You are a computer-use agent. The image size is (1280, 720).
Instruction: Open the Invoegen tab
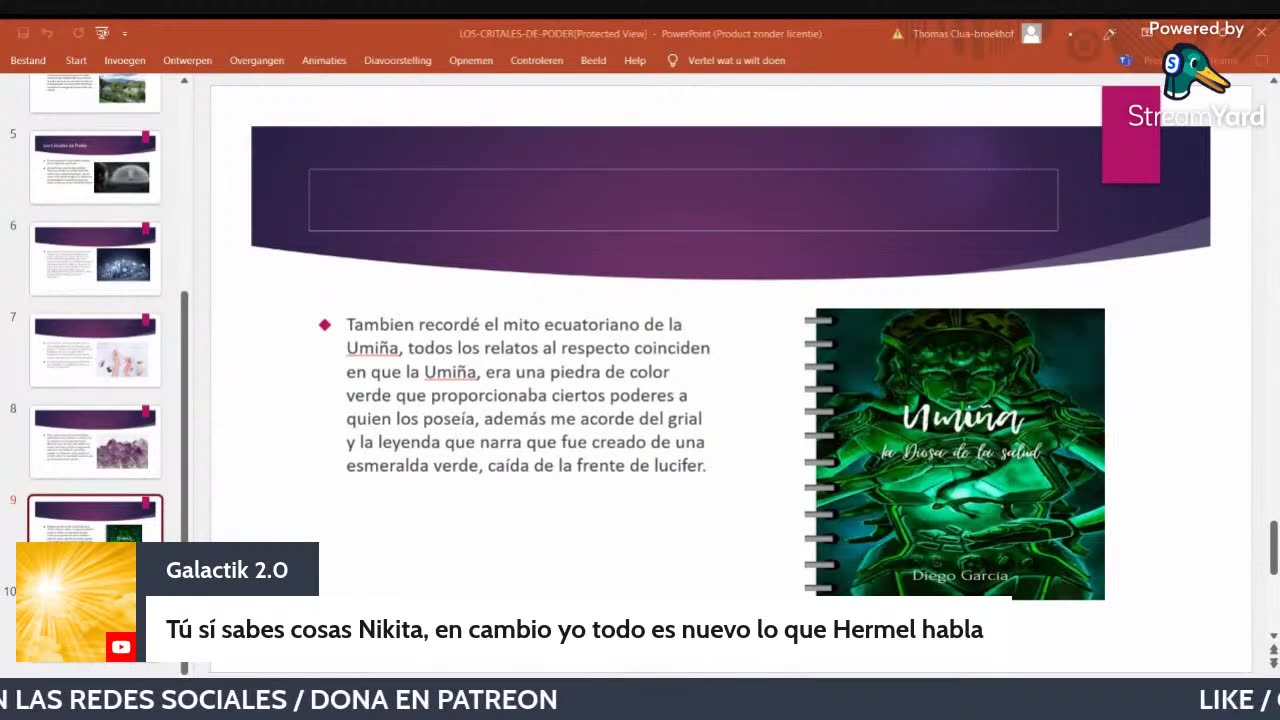pos(125,60)
